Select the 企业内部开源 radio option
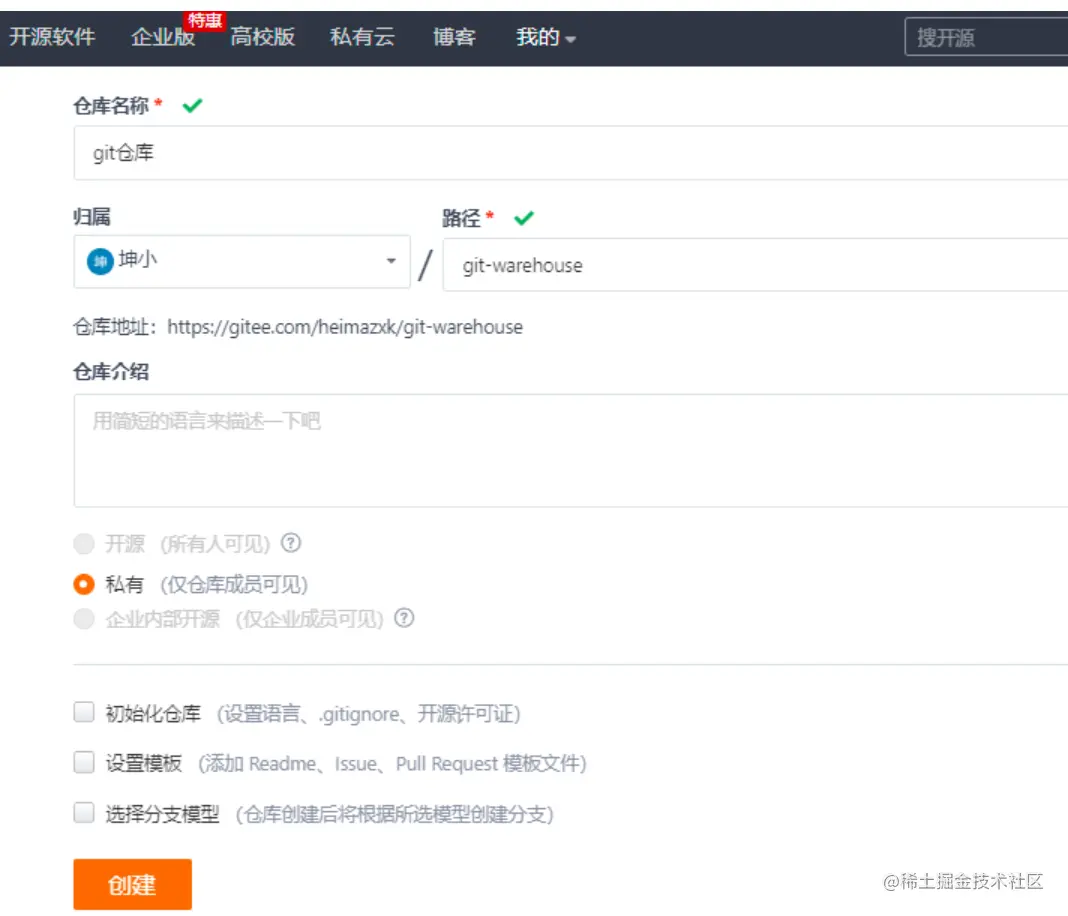The height and width of the screenshot is (916, 1068). (x=84, y=618)
